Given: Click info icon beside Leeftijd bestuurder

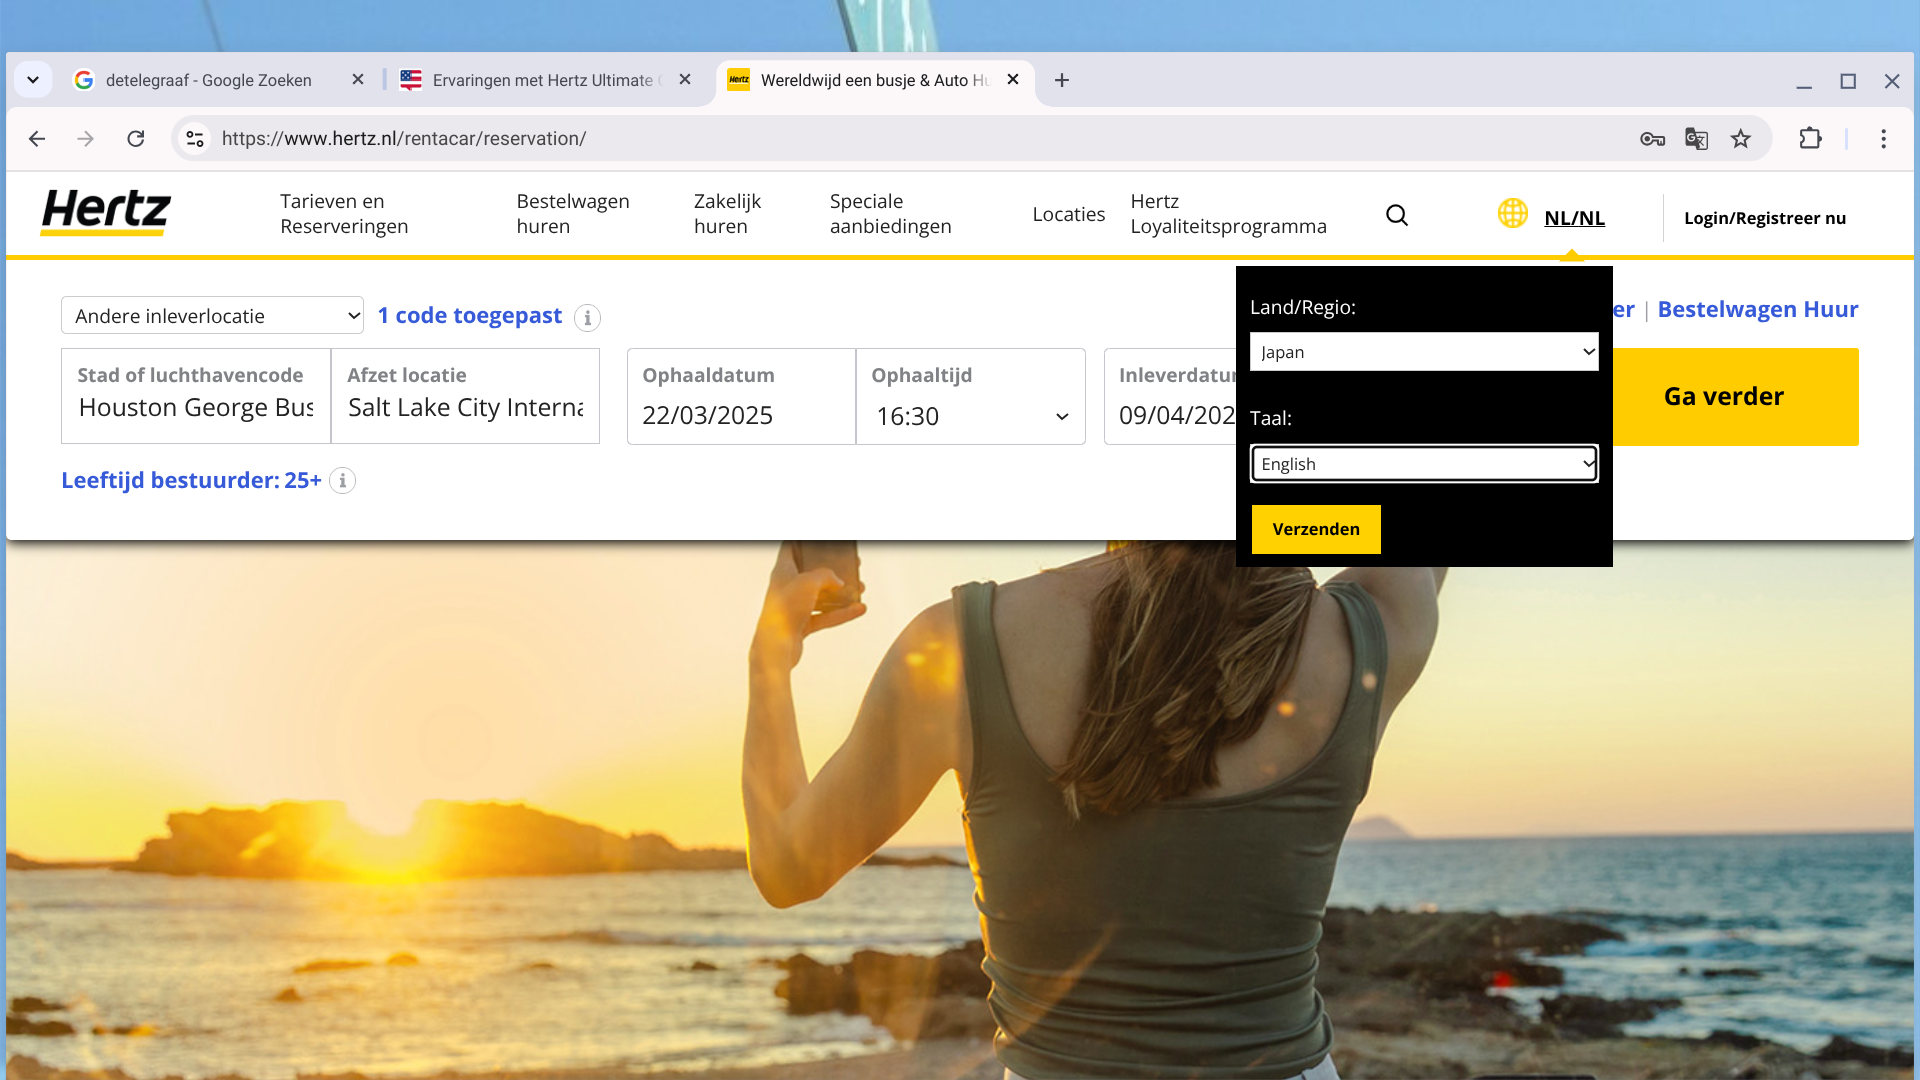Looking at the screenshot, I should coord(343,481).
